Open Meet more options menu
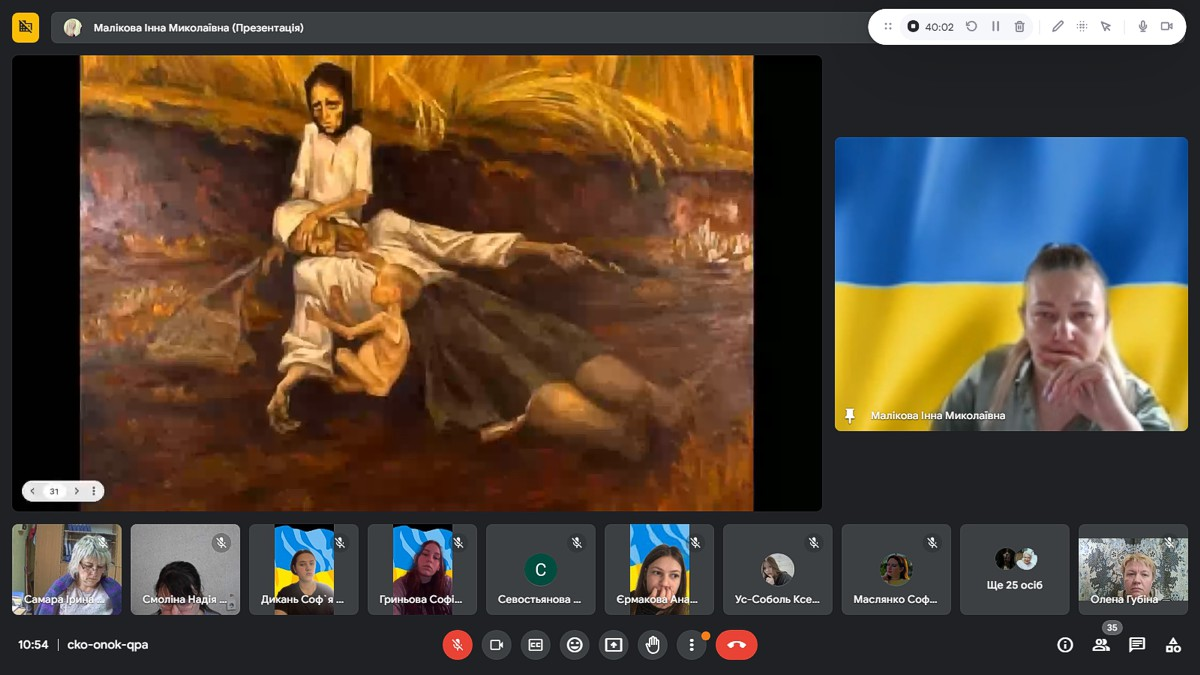The image size is (1200, 675). (691, 645)
